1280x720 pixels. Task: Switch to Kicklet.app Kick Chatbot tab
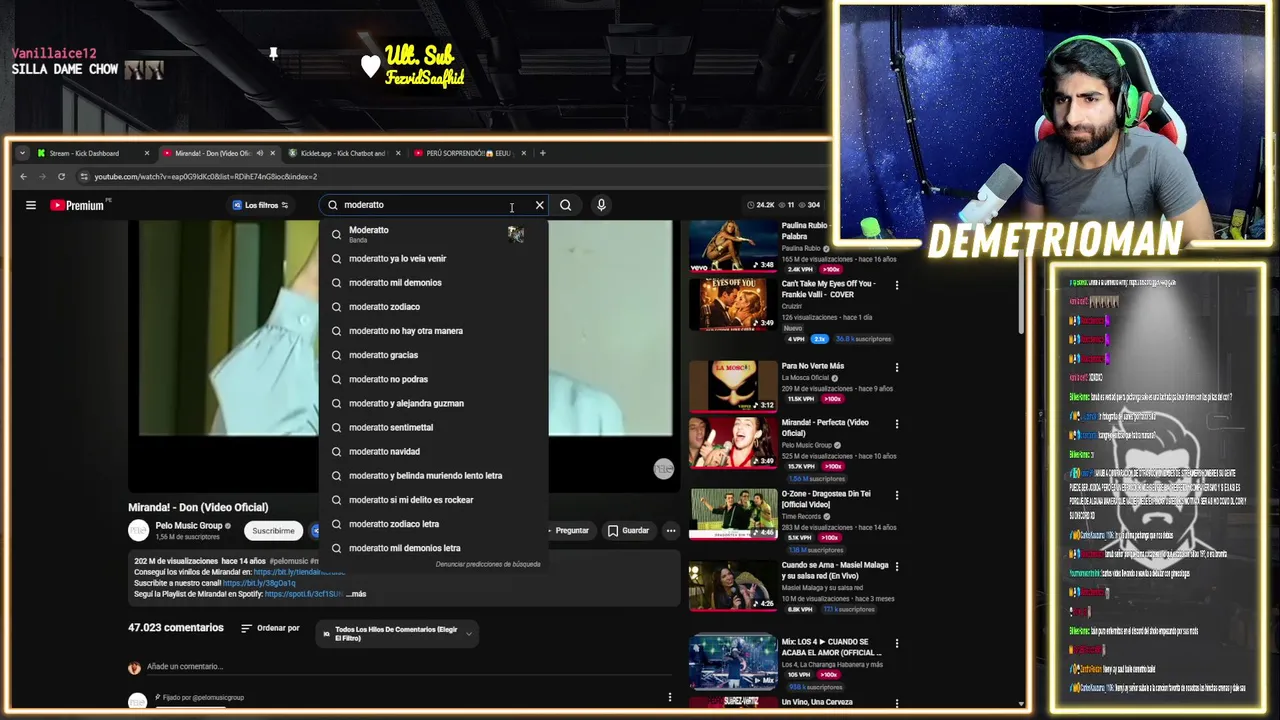point(343,153)
